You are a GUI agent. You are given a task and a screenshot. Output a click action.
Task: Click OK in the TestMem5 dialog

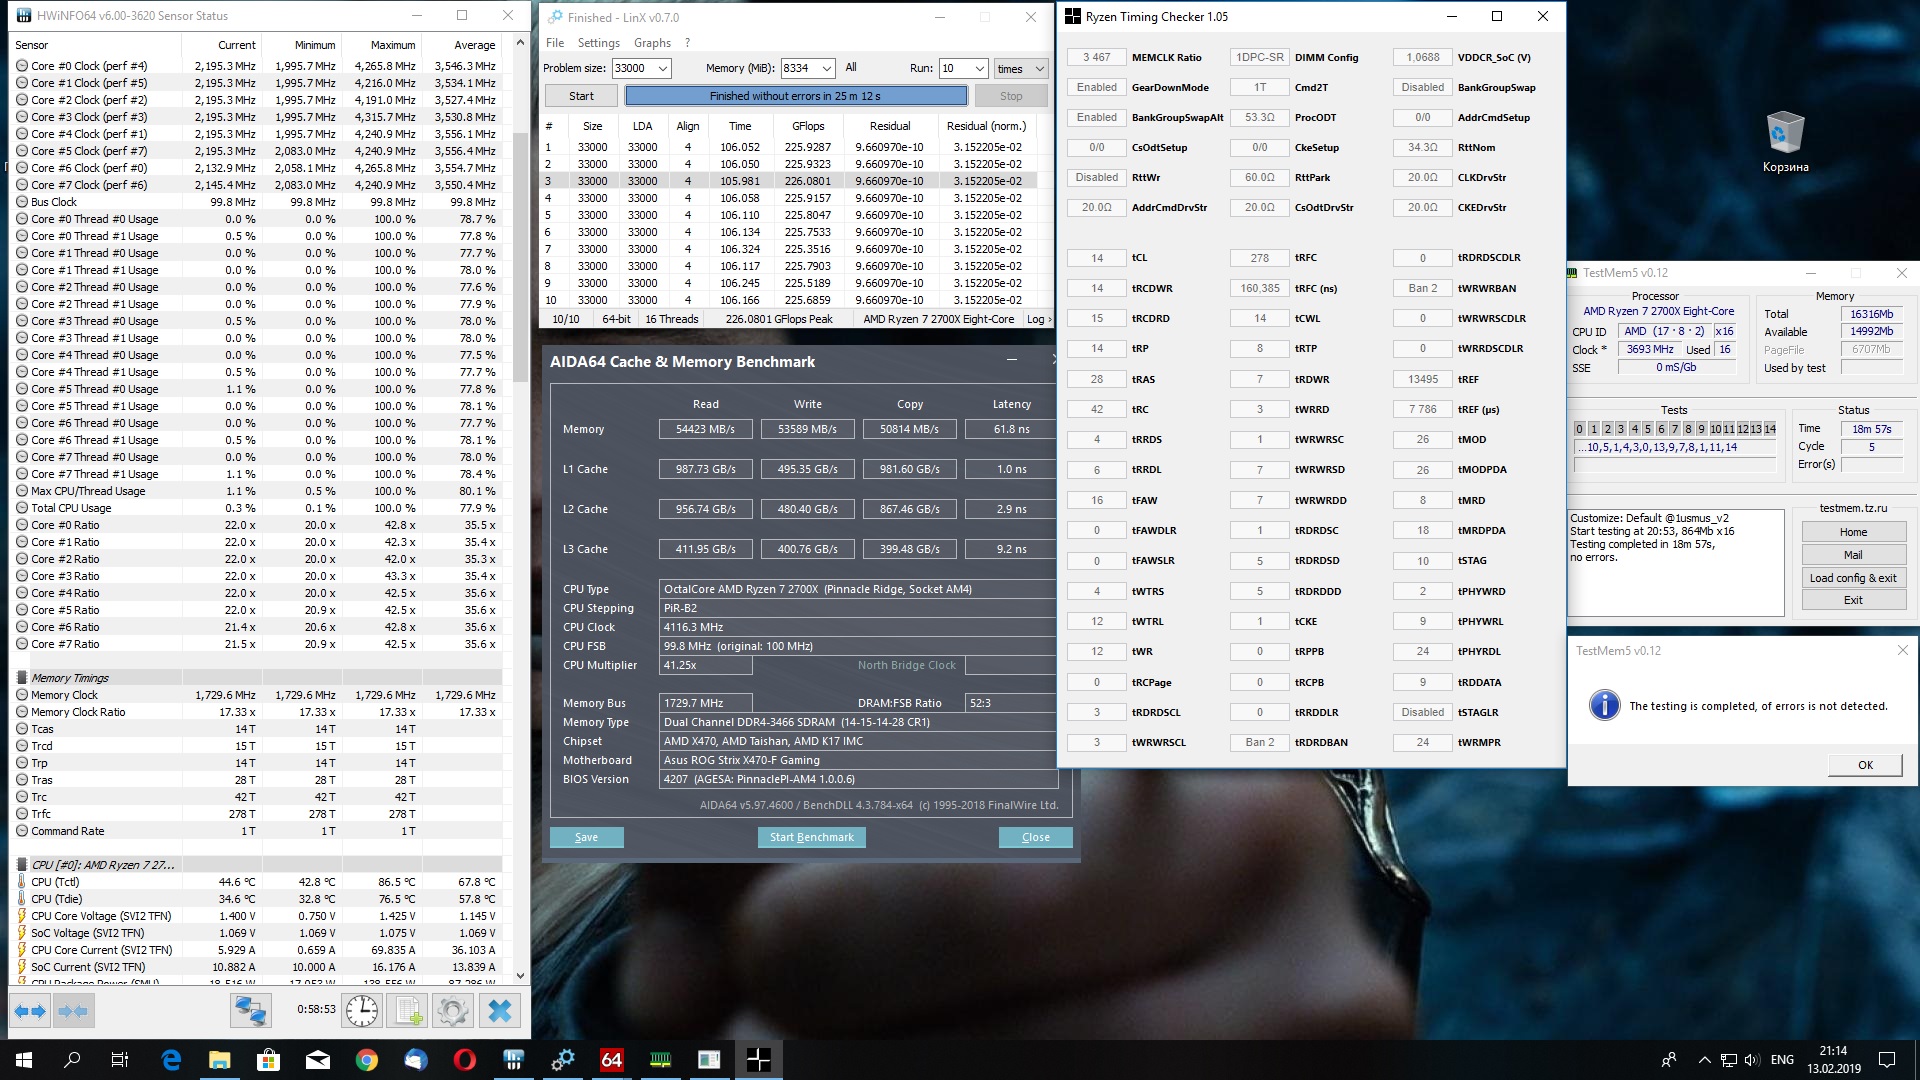tap(1865, 765)
